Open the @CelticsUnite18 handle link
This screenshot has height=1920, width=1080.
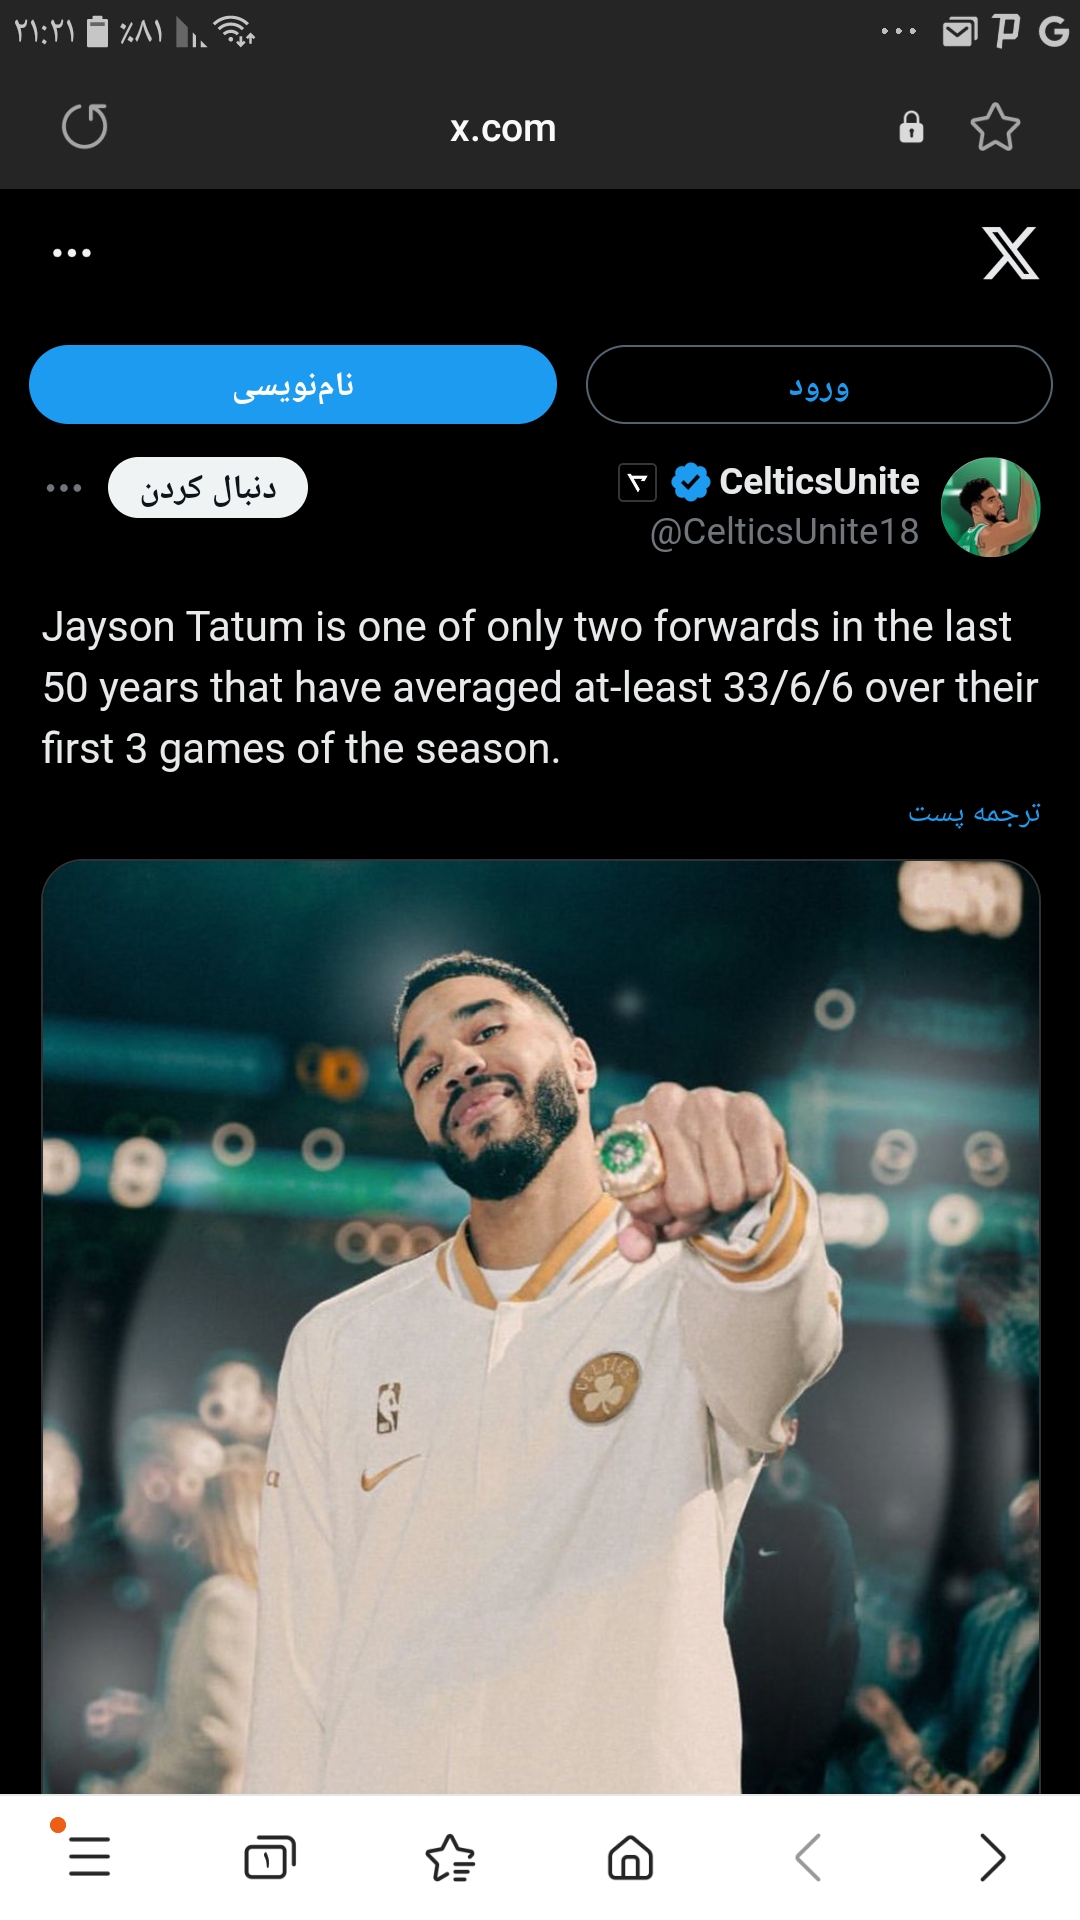(785, 532)
